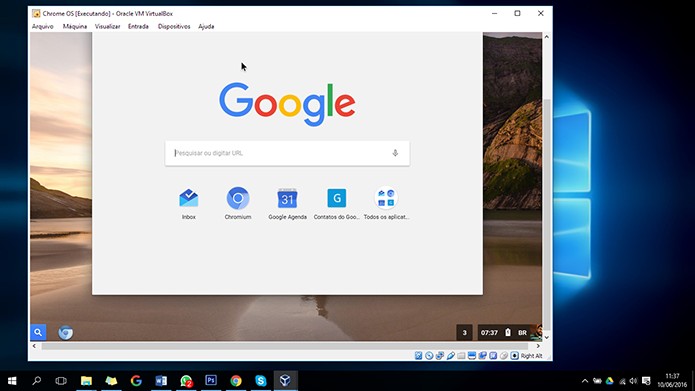Open the Google app in taskbar
The height and width of the screenshot is (391, 695).
coord(136,381)
